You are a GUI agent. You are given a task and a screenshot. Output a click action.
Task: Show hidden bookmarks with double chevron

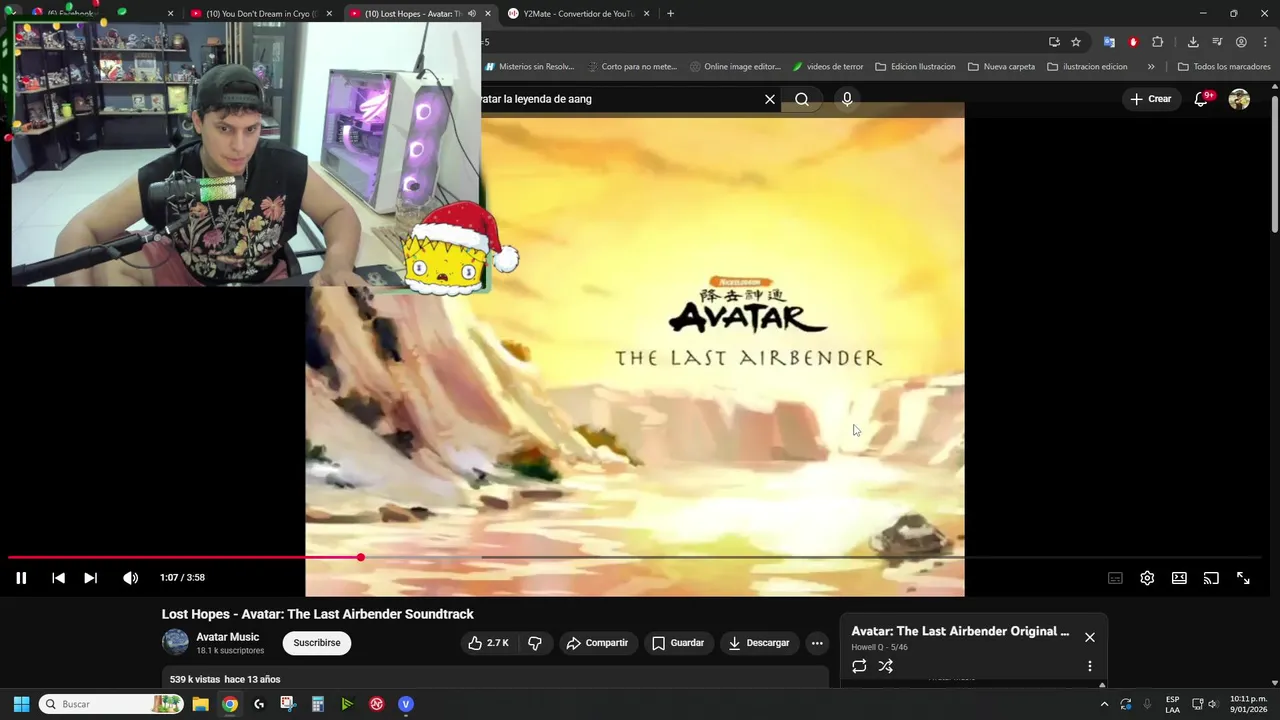point(1151,67)
